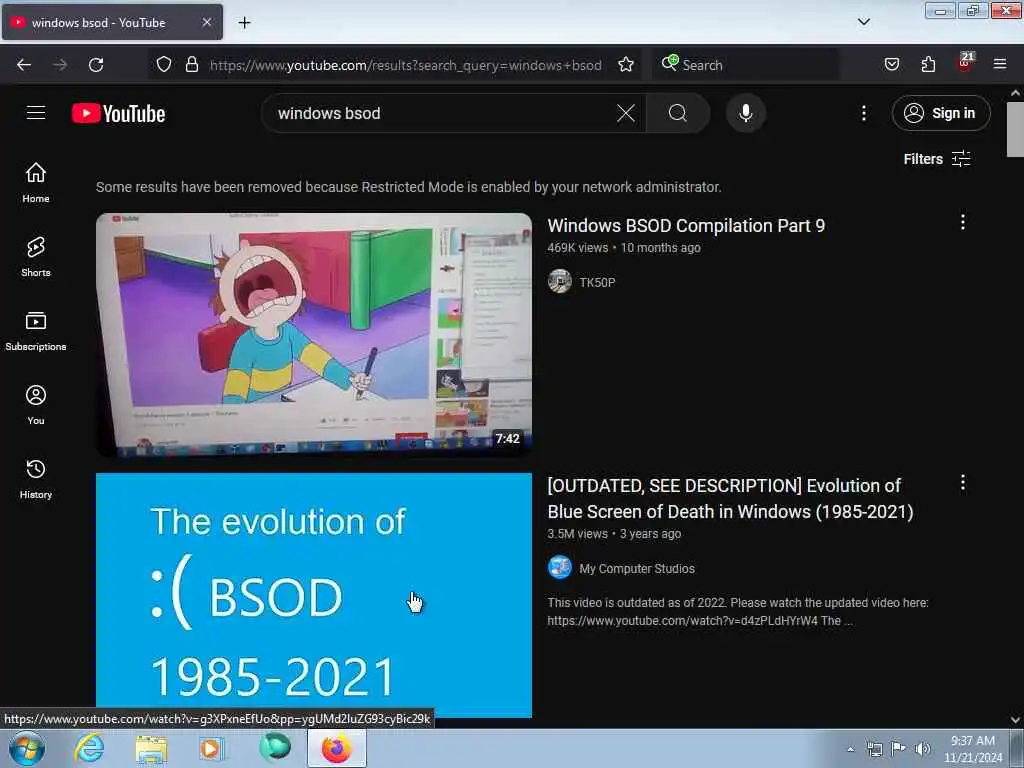Open the network tray icon

pos(874,749)
